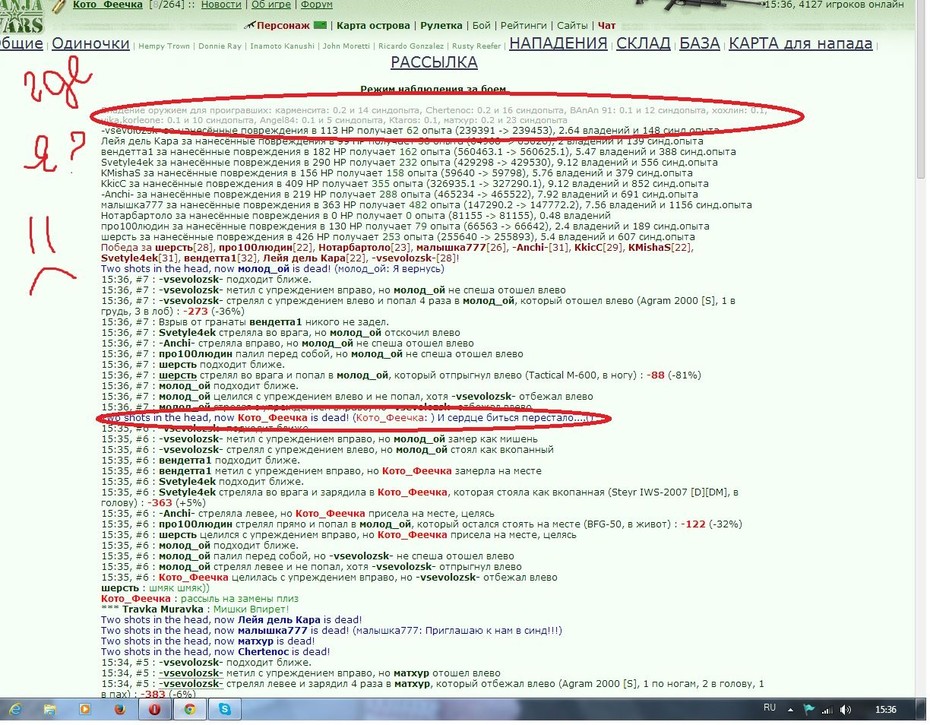The height and width of the screenshot is (725, 930).
Task: Click вендетта1[32] in the Победа line
Action: [x=219, y=258]
